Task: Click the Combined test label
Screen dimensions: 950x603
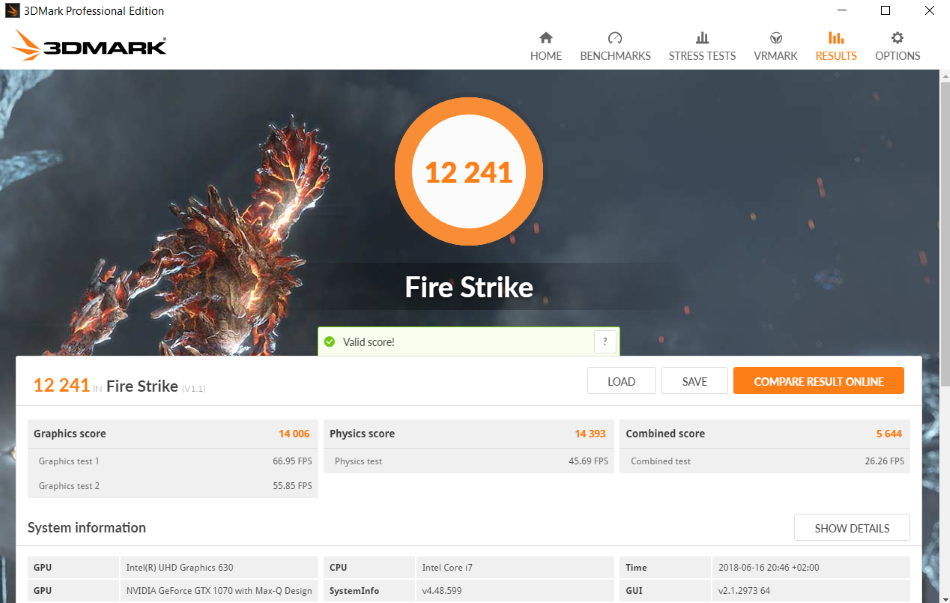Action: click(x=660, y=461)
